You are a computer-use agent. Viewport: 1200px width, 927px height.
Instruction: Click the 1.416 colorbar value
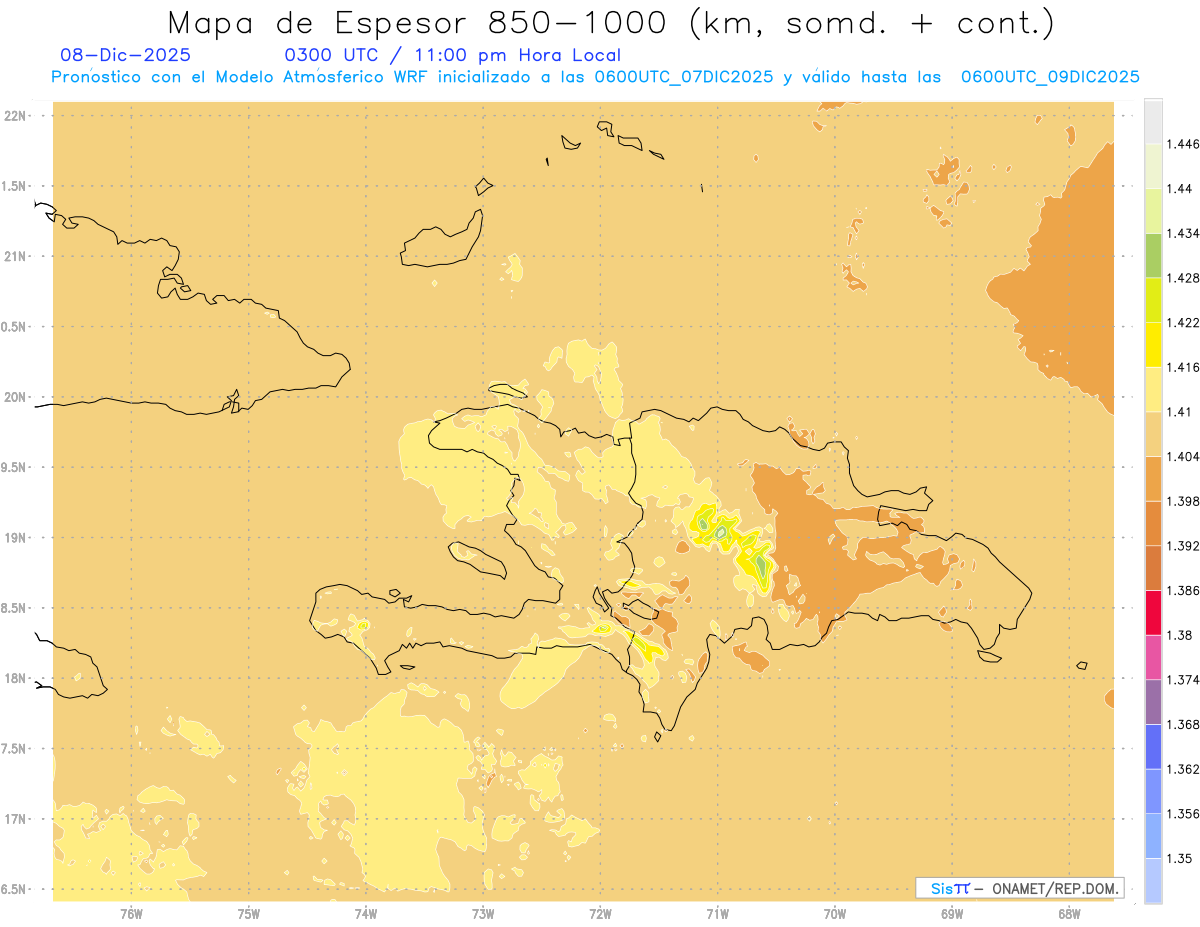(x=1184, y=367)
